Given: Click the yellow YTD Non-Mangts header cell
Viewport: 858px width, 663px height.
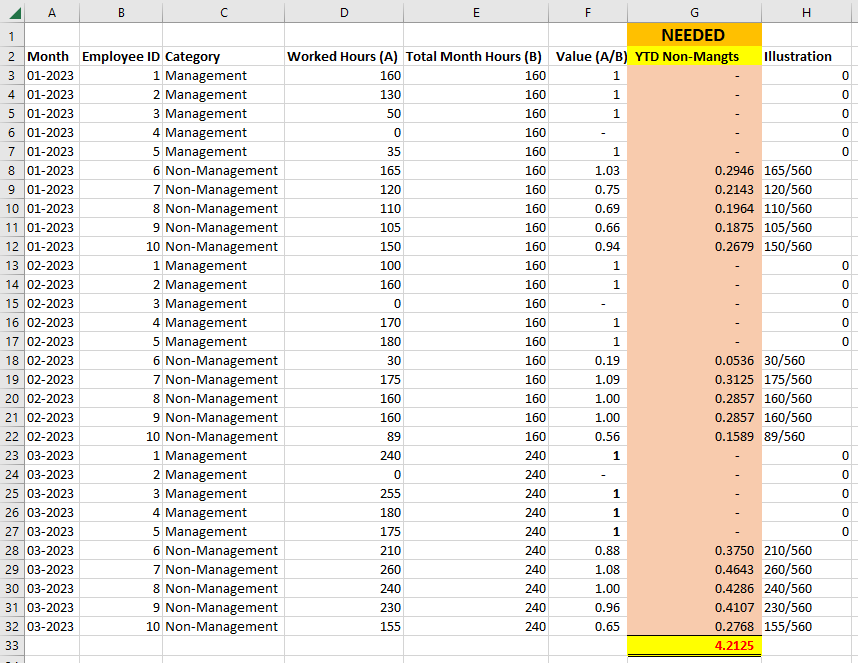Looking at the screenshot, I should click(694, 56).
